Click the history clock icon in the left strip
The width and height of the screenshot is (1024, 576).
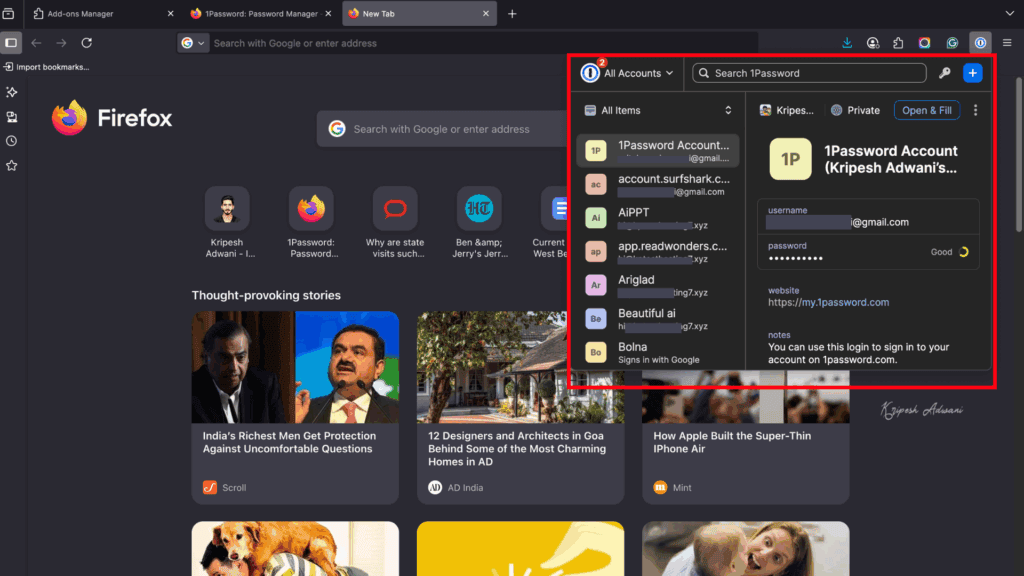[x=12, y=140]
